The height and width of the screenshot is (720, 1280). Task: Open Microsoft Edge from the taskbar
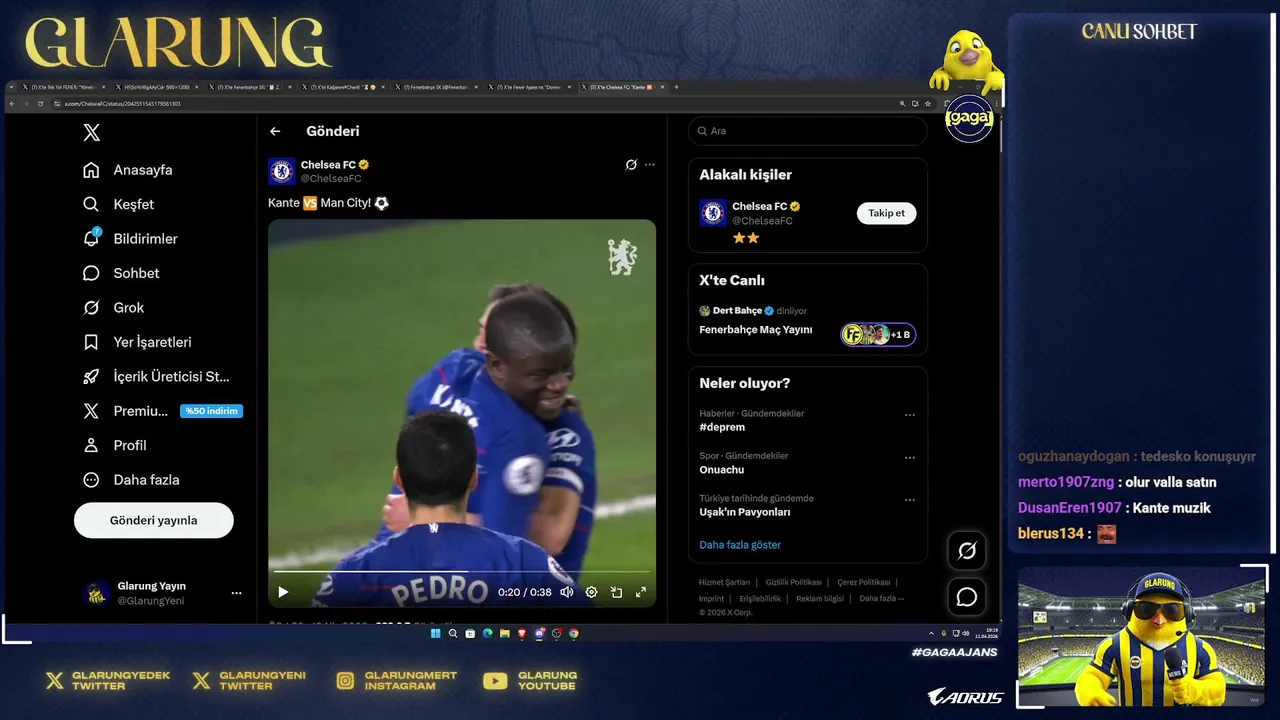(x=488, y=633)
